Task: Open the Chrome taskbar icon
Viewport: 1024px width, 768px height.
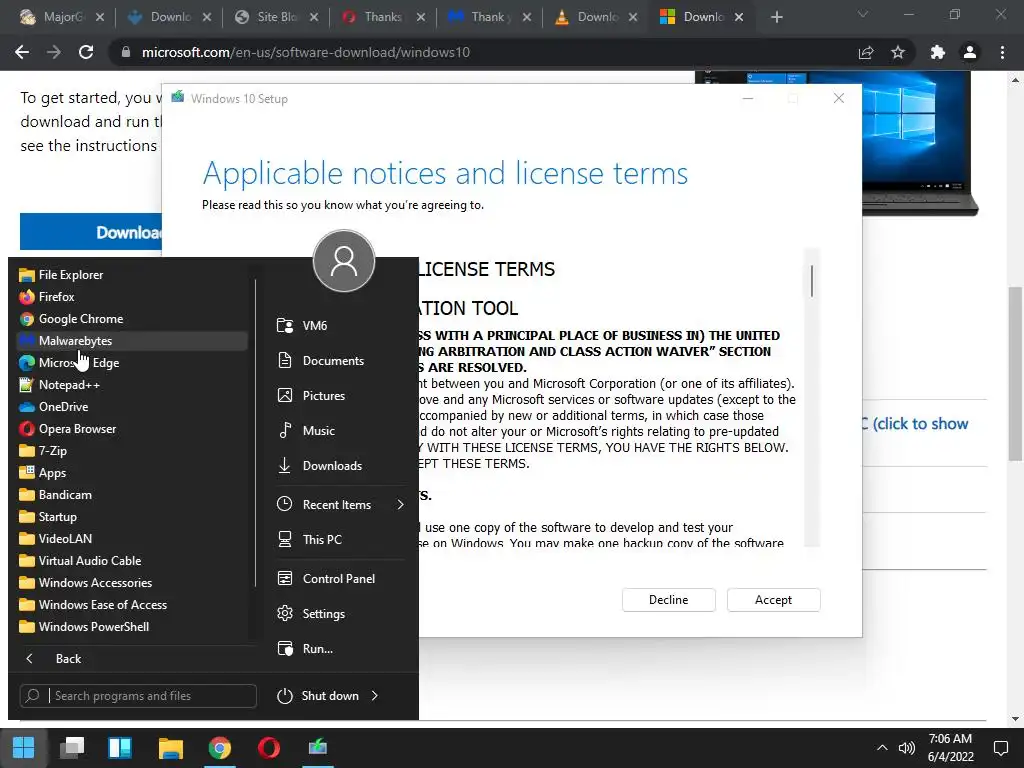Action: pos(220,748)
